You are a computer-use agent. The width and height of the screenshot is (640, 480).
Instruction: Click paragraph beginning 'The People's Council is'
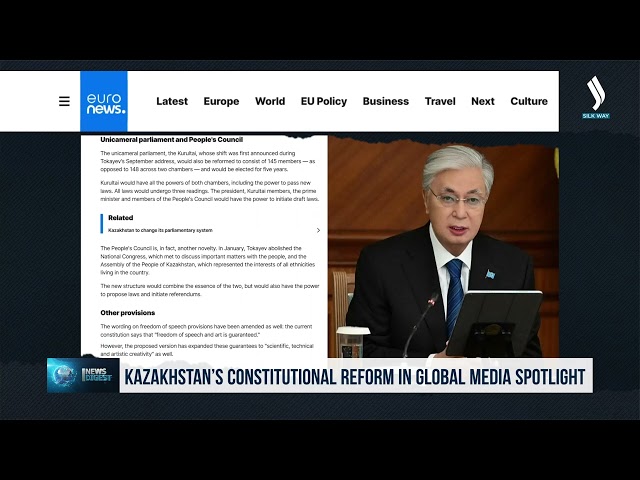pos(208,260)
